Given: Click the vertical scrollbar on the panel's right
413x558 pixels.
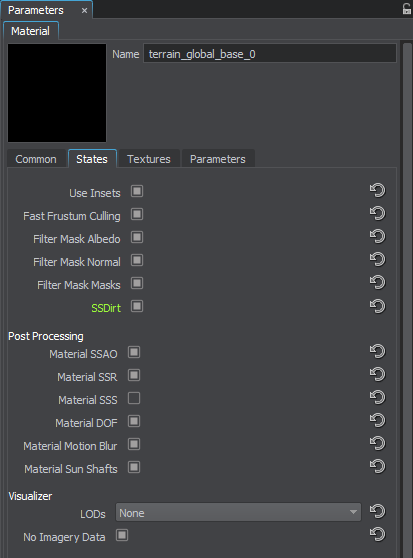Looking at the screenshot, I should coord(407,299).
